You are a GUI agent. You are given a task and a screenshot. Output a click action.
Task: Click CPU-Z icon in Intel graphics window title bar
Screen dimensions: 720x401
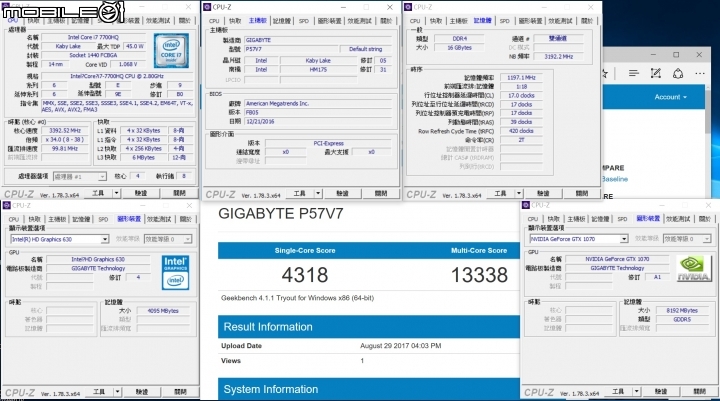(6, 205)
